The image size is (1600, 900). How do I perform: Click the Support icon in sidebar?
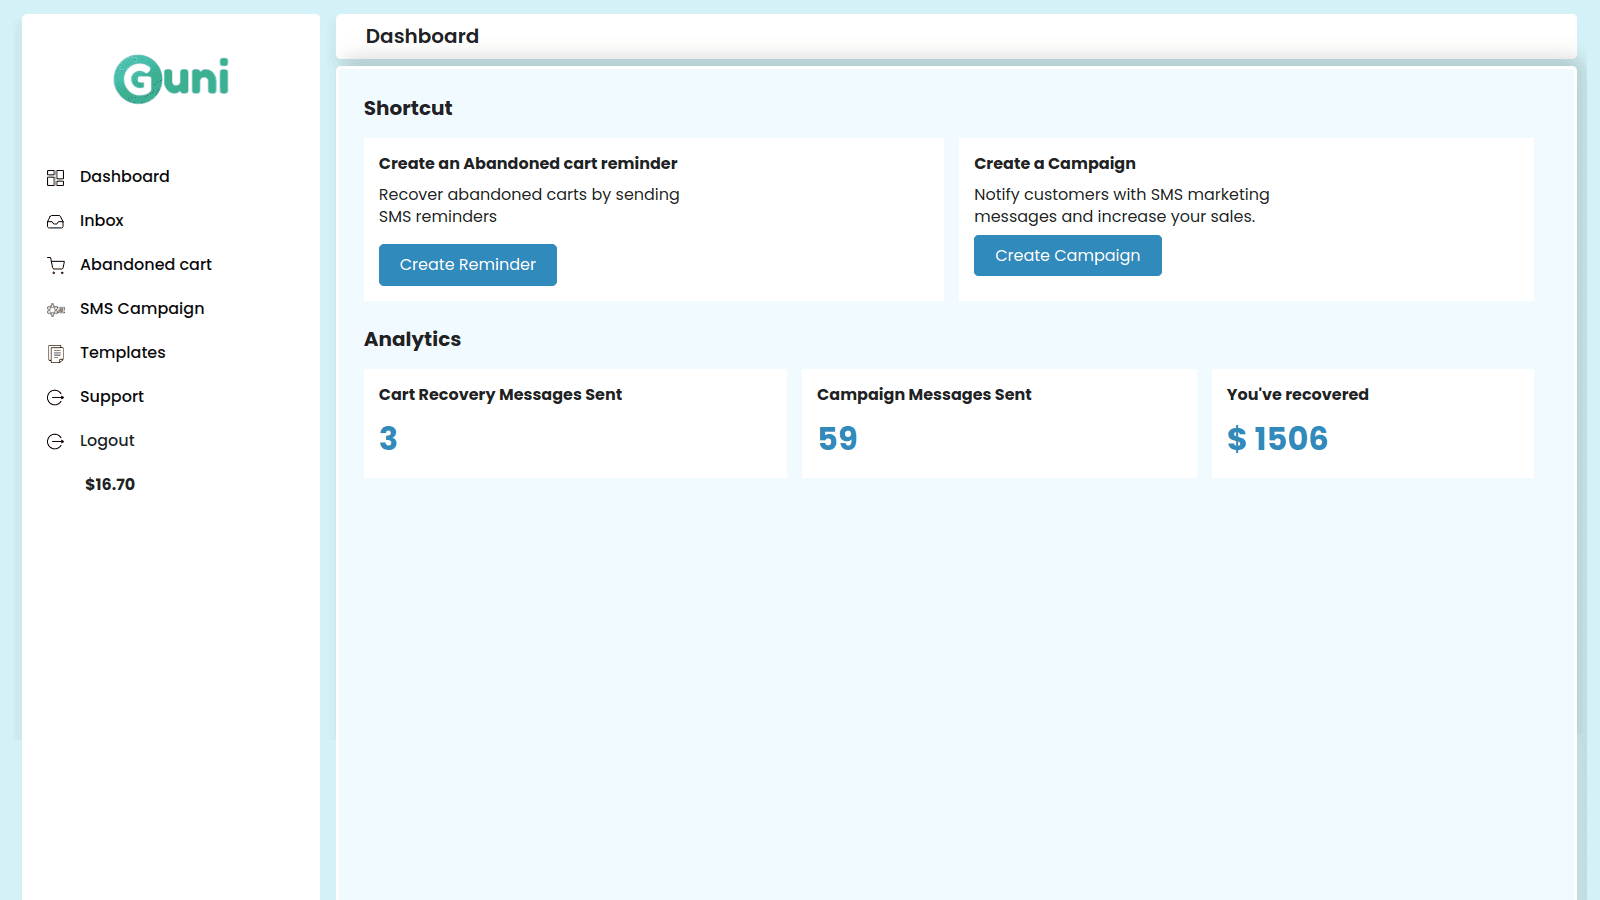(x=55, y=397)
